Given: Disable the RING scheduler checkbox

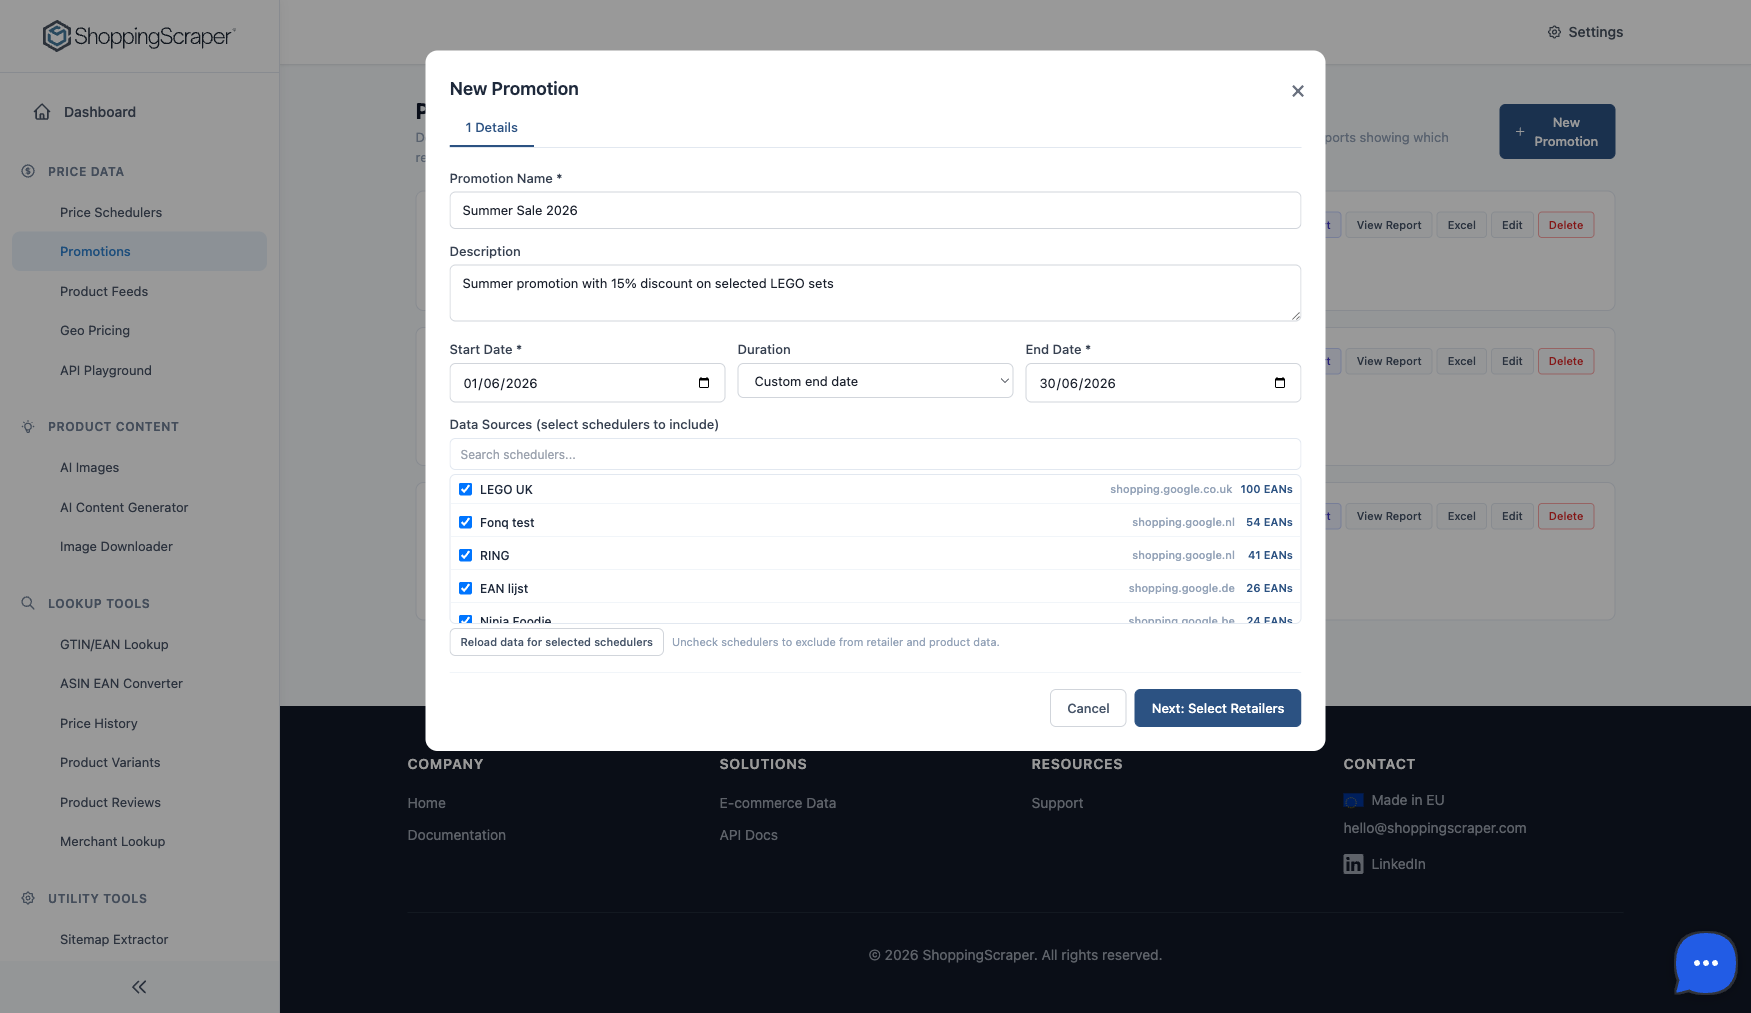Looking at the screenshot, I should [x=465, y=555].
